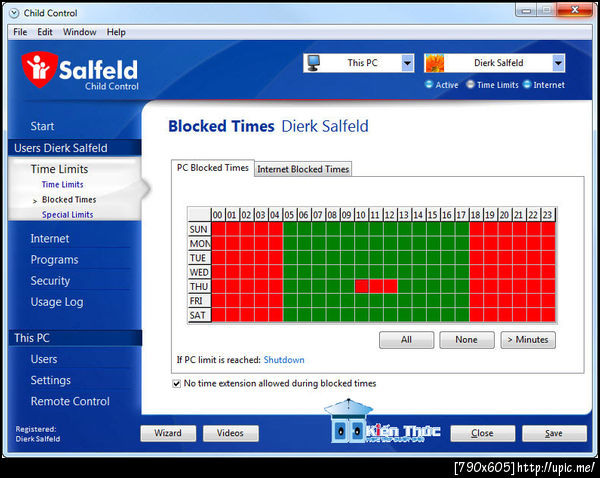Select the This PC sidebar header
600x478 pixels.
coord(75,338)
